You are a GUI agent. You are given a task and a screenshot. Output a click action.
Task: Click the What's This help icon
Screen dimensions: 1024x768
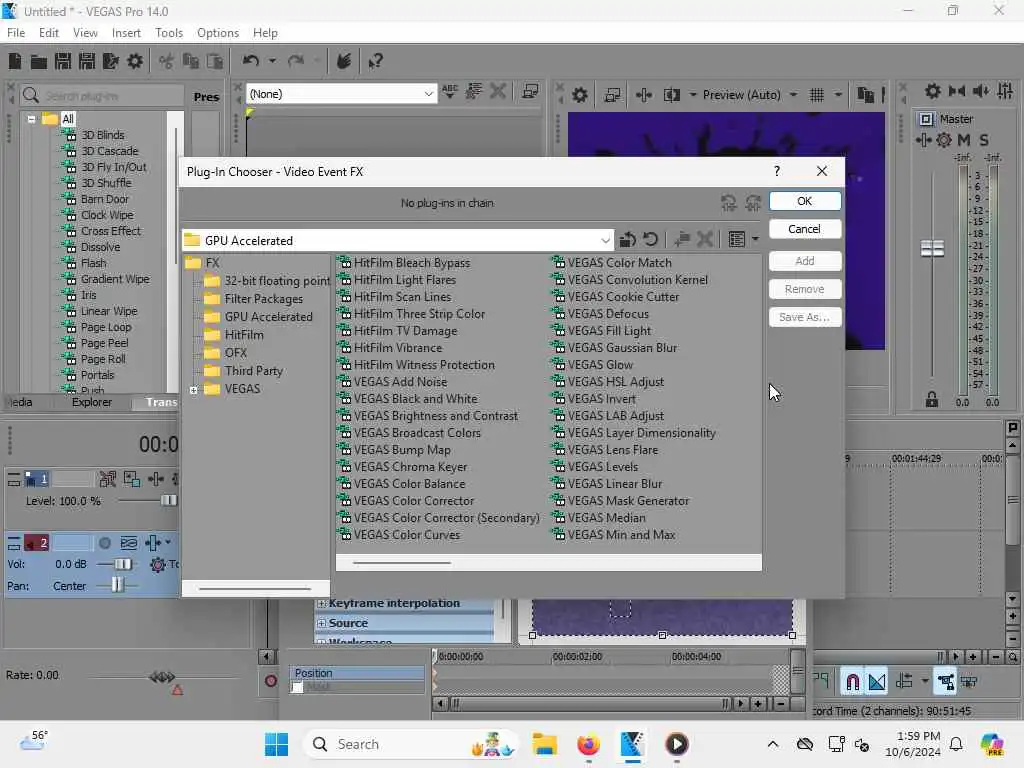click(x=375, y=61)
